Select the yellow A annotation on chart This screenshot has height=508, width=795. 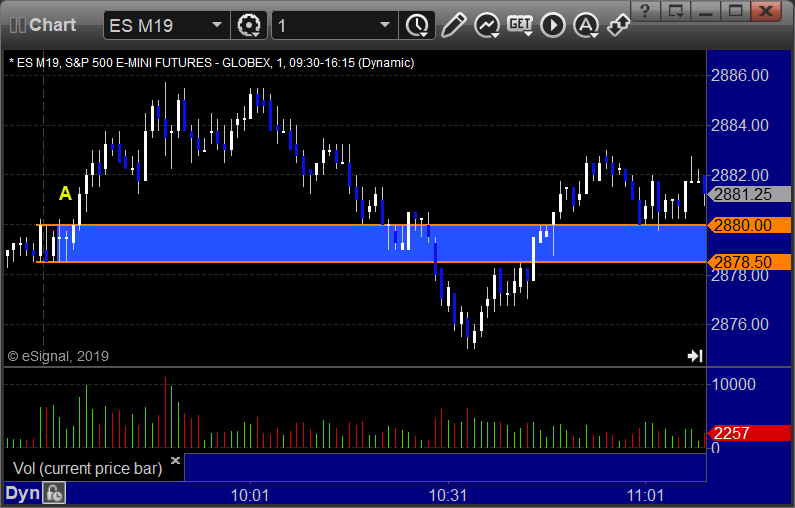tap(65, 193)
